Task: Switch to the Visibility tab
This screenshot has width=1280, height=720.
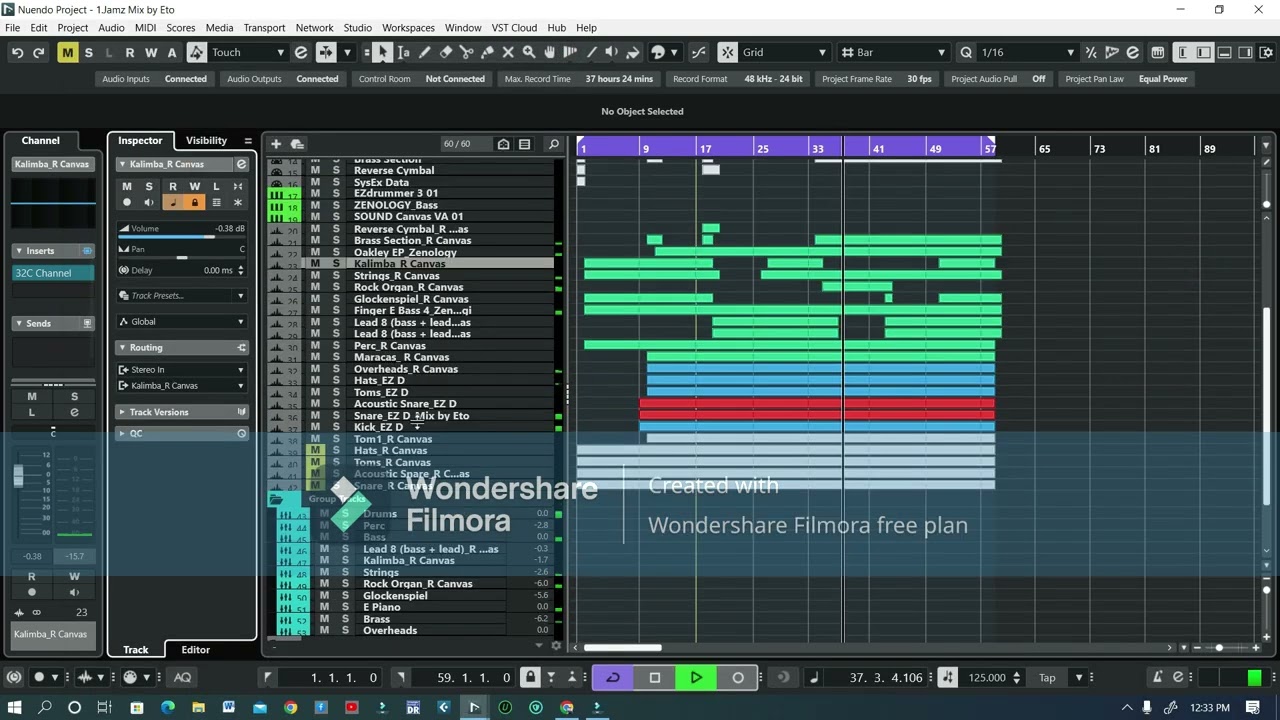Action: (x=206, y=141)
